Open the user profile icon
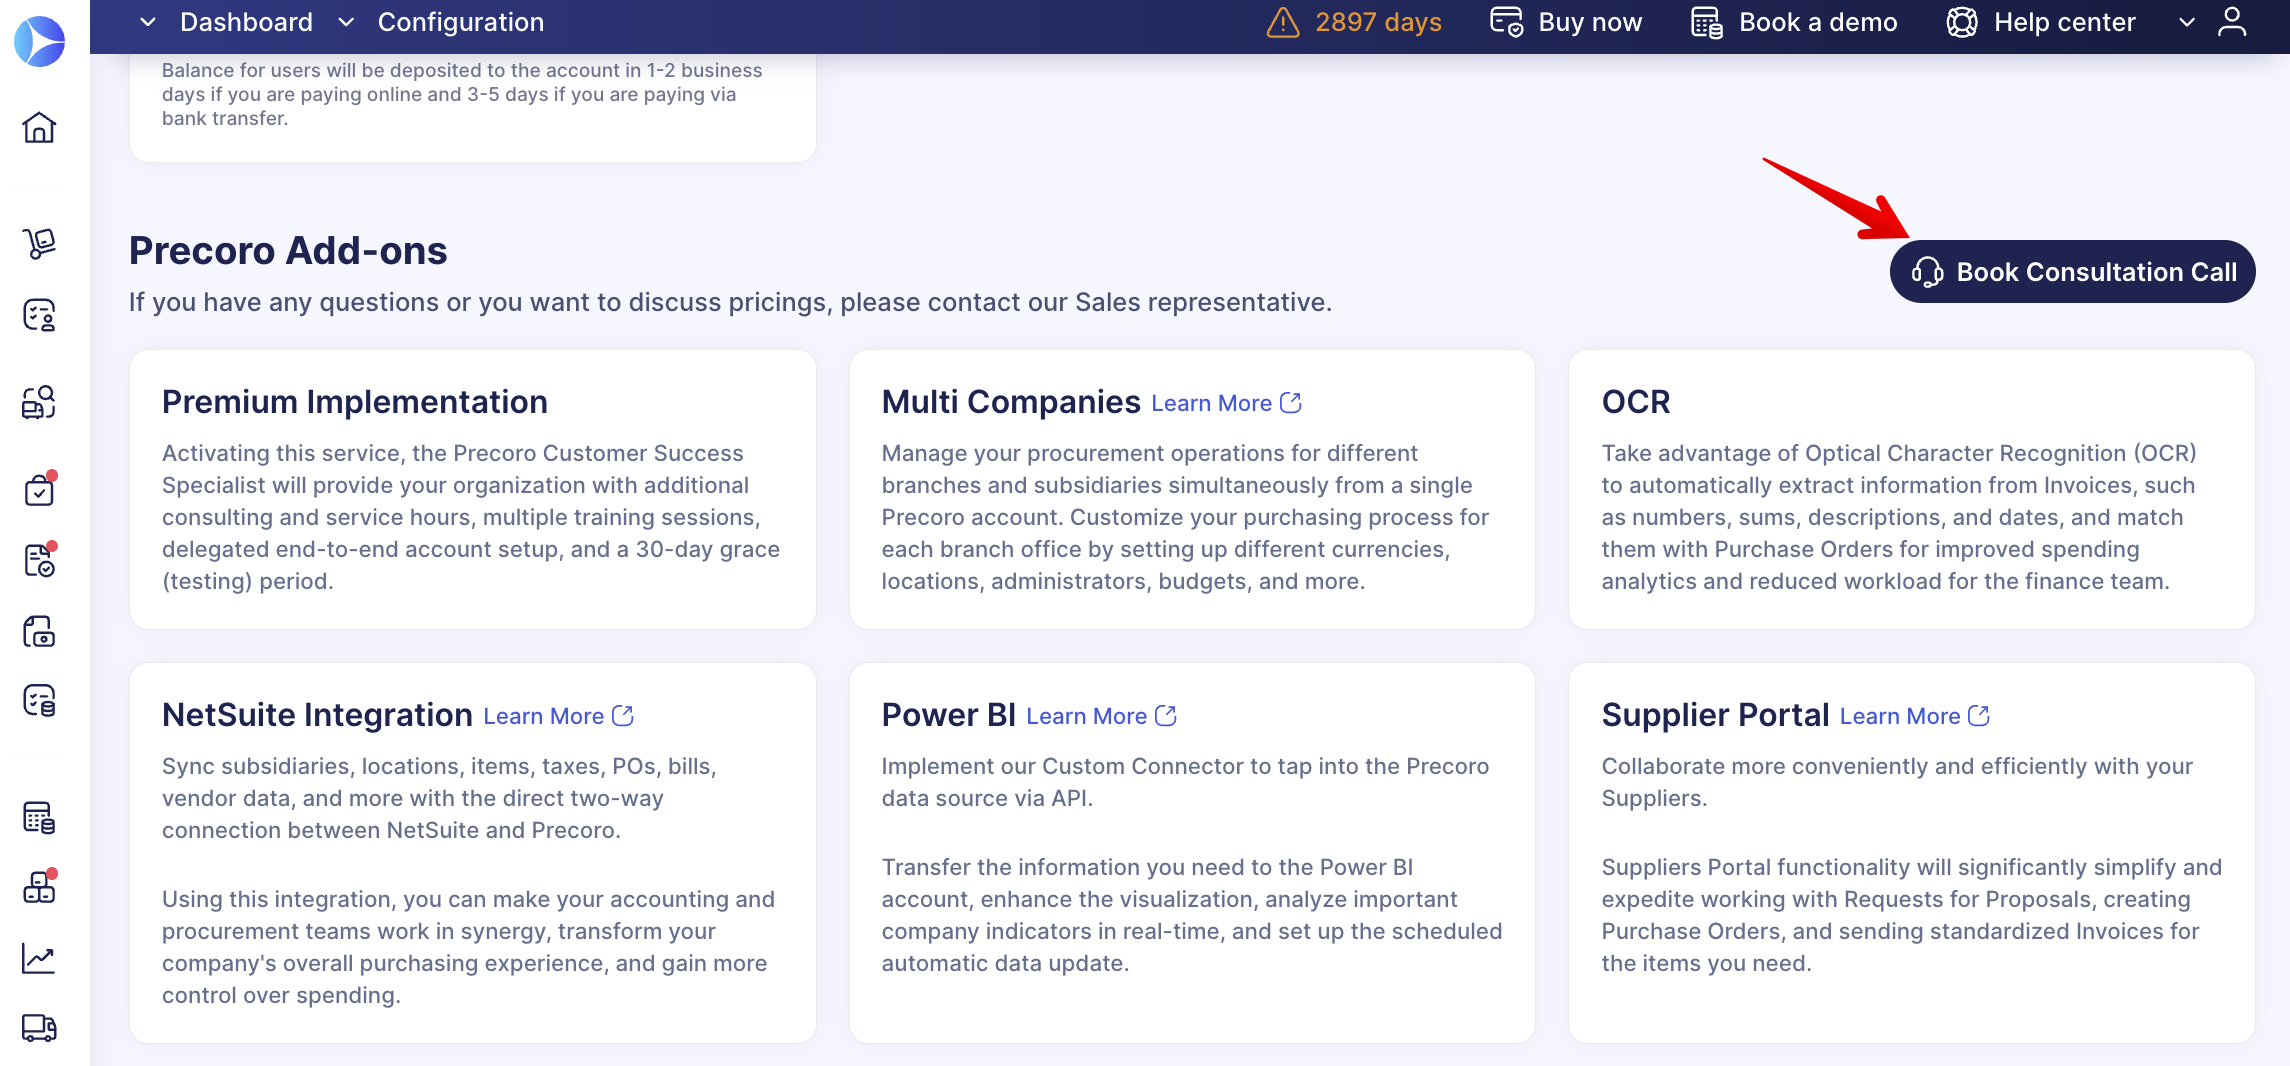The image size is (2290, 1066). (x=2232, y=22)
